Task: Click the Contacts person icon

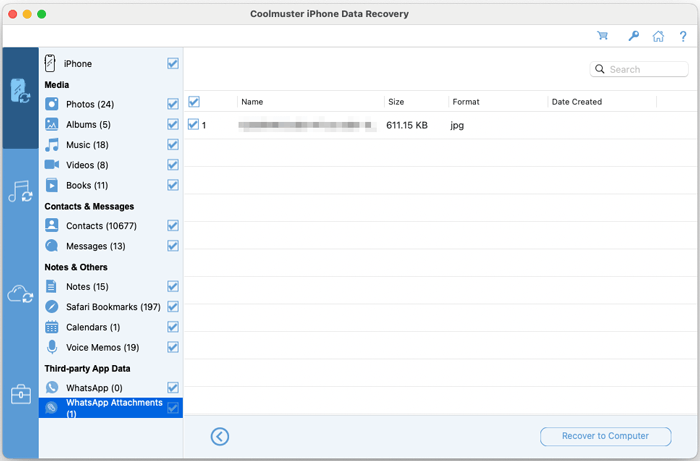Action: [x=52, y=225]
